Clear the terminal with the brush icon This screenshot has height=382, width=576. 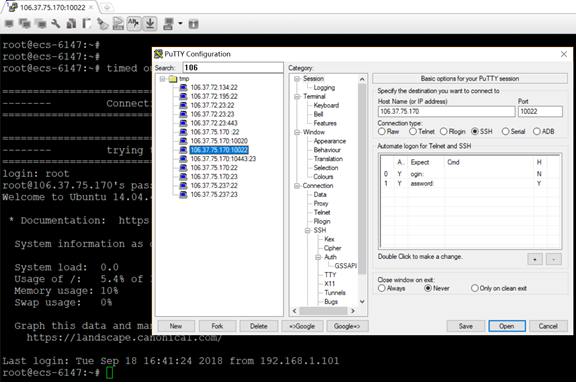click(102, 24)
